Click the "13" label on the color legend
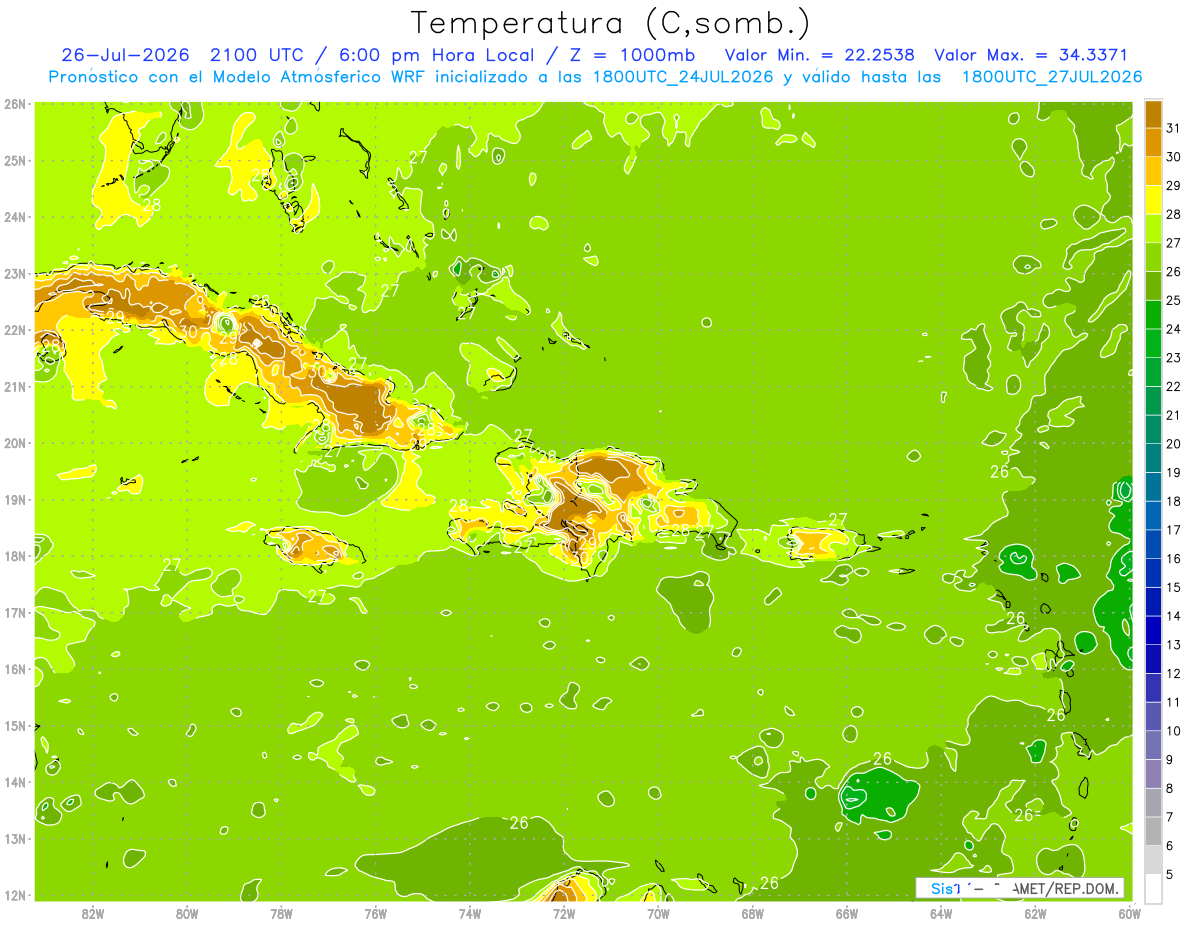Screen dimensions: 1200x927 [1173, 645]
